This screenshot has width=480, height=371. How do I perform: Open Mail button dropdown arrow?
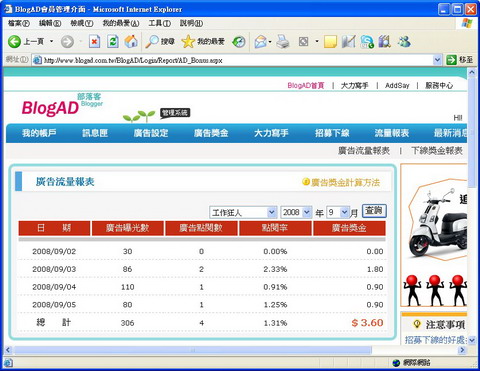[x=270, y=42]
